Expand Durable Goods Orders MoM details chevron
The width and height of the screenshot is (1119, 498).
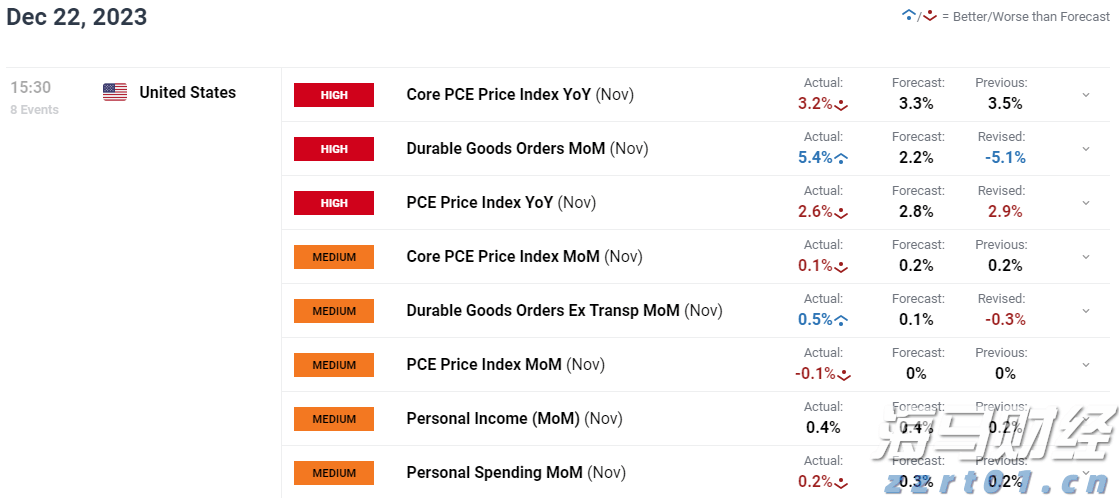click(1085, 149)
